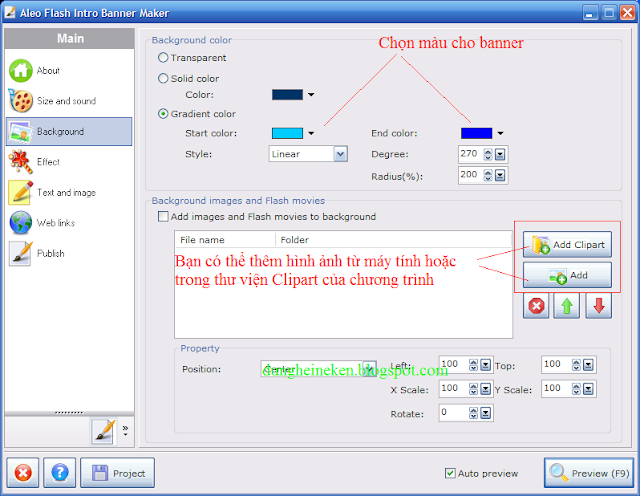Click the Top spinner arrows
This screenshot has height=496, width=640.
(x=576, y=365)
